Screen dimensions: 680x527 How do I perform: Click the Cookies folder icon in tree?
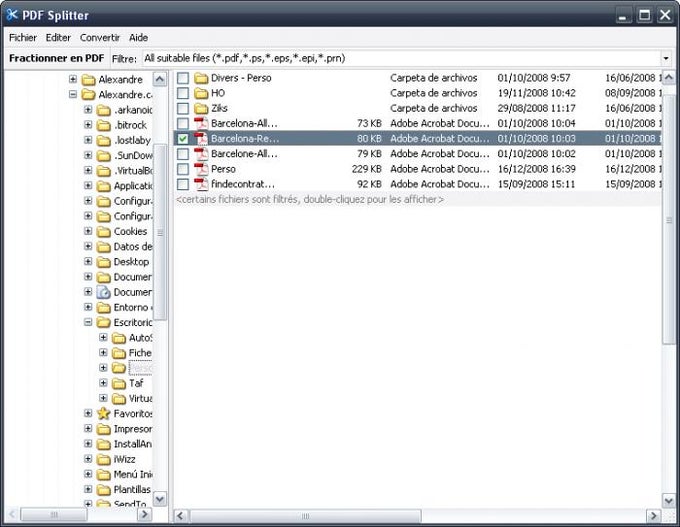pyautogui.click(x=104, y=232)
